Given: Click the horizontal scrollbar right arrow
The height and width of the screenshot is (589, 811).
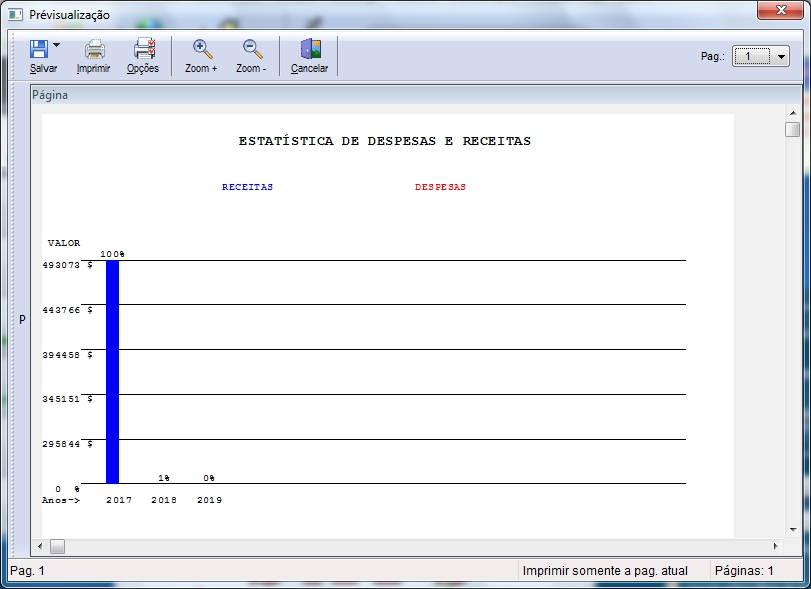Looking at the screenshot, I should [775, 546].
